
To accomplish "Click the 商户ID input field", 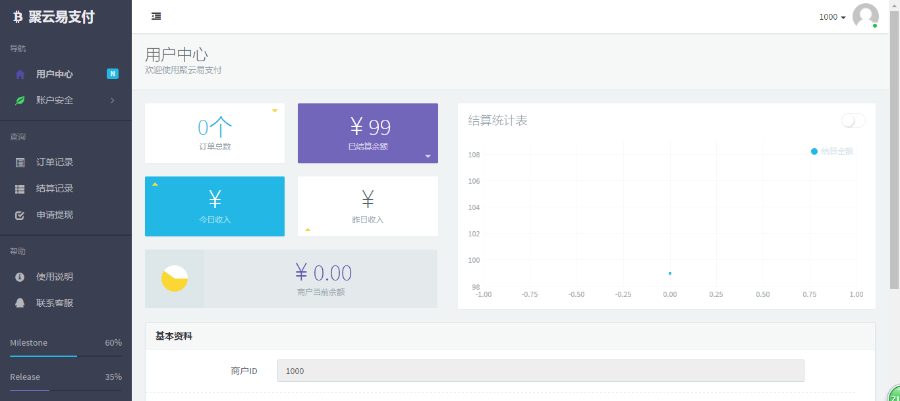I will [541, 371].
